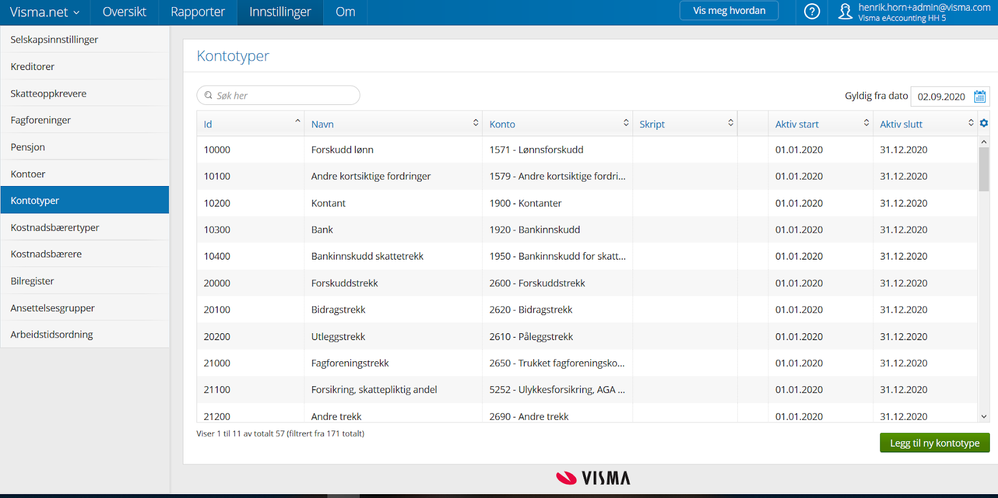Screen dimensions: 998x498
Task: Click the Visma logo in footer
Action: (593, 478)
